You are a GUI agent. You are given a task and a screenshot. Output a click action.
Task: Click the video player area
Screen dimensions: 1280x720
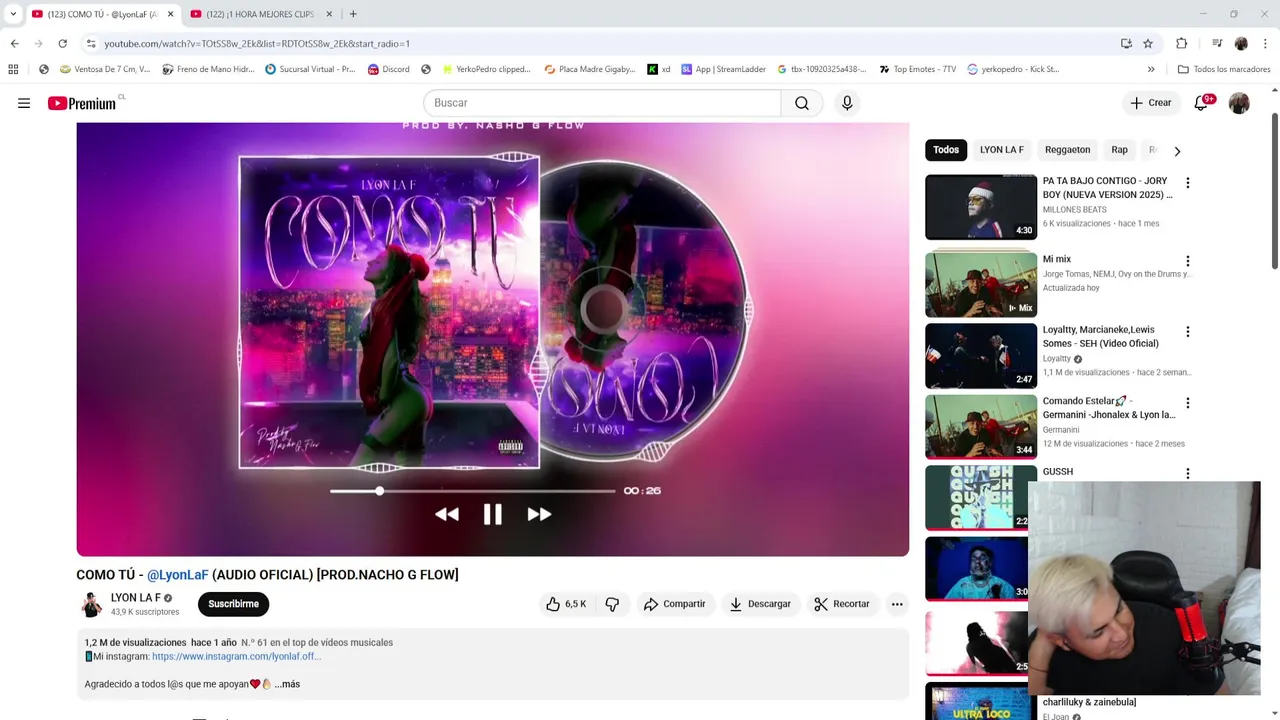(x=493, y=339)
